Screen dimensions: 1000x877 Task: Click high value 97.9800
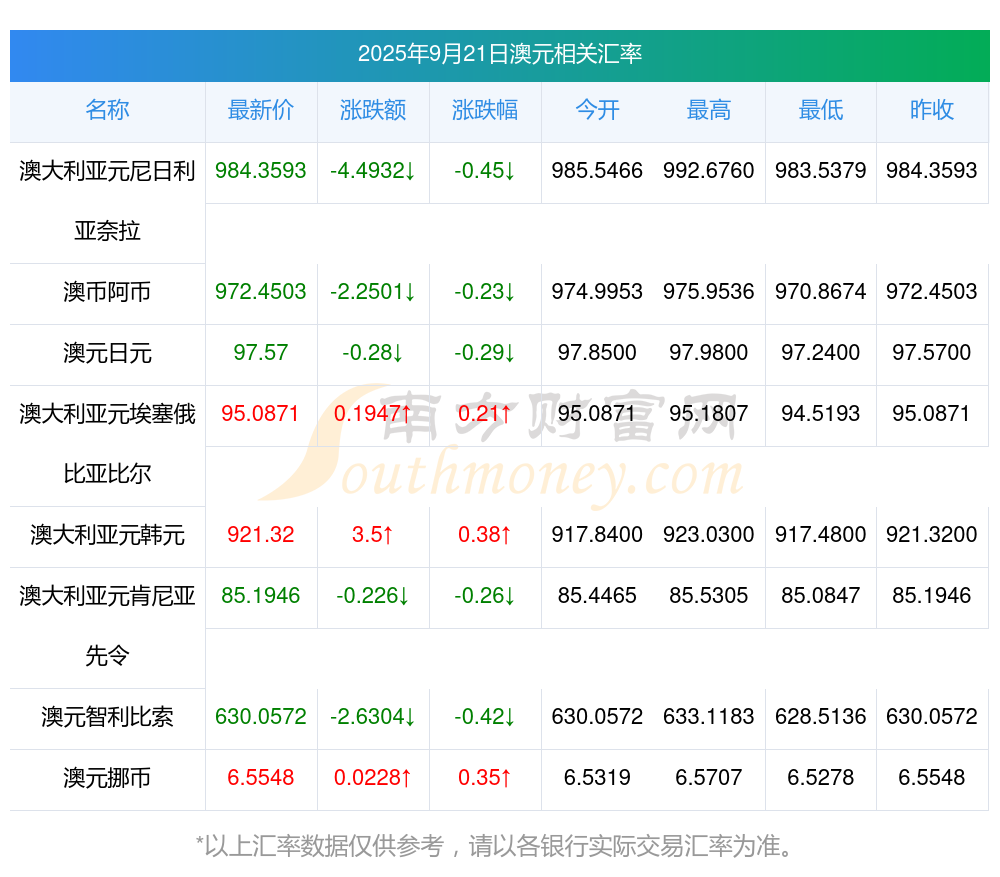click(x=709, y=353)
